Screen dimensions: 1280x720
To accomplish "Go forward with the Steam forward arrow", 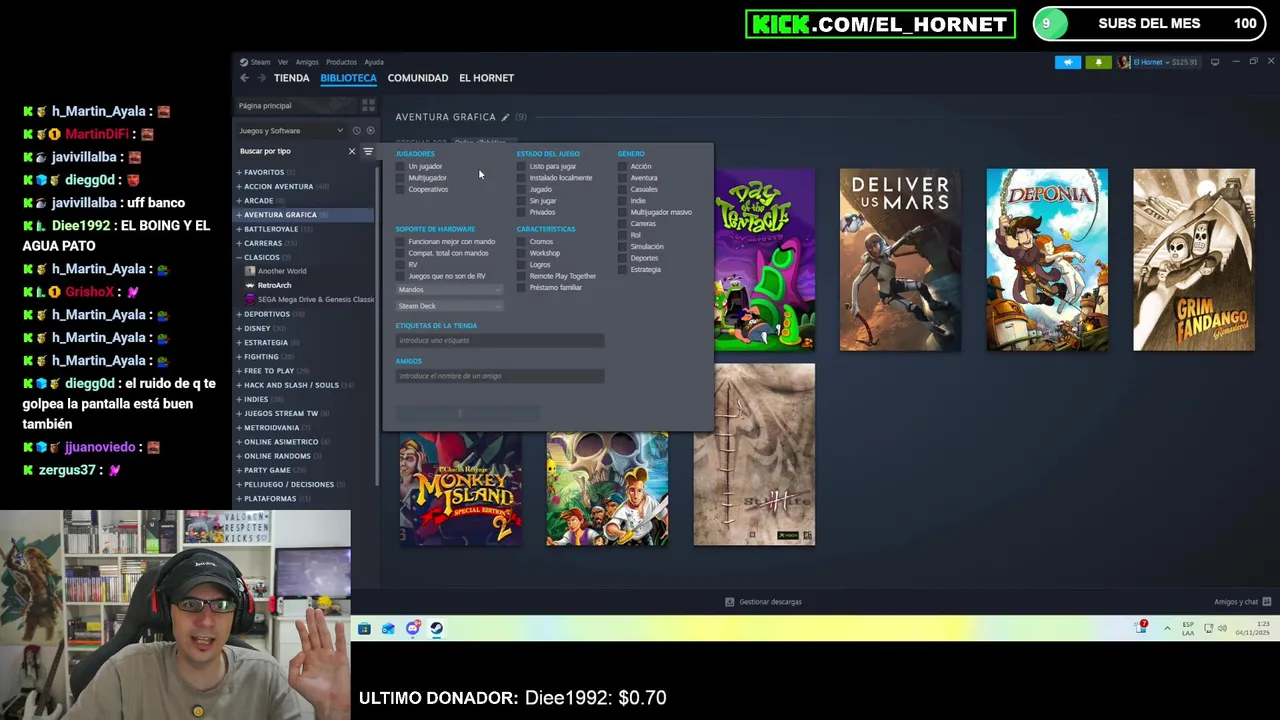I will 262,78.
